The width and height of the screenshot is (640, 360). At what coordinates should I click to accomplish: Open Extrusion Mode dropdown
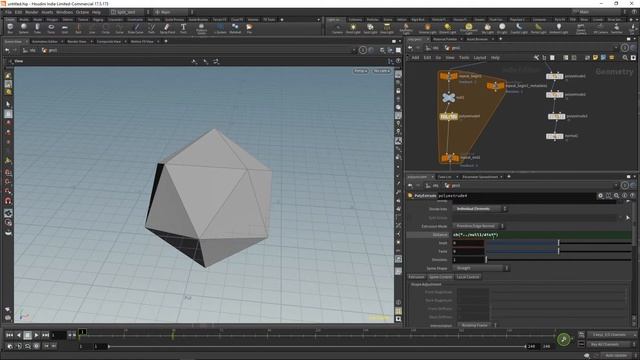[478, 226]
